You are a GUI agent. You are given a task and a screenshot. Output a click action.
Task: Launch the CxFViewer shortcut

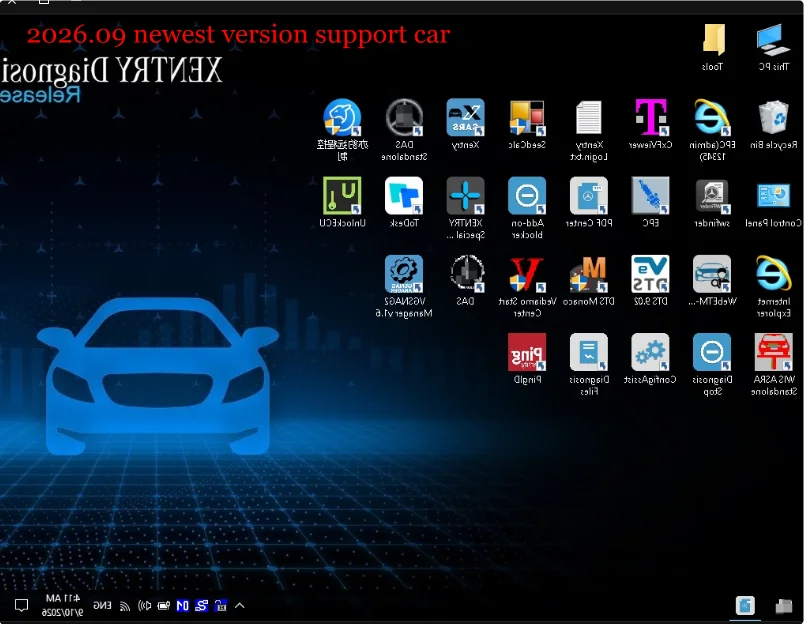650,125
